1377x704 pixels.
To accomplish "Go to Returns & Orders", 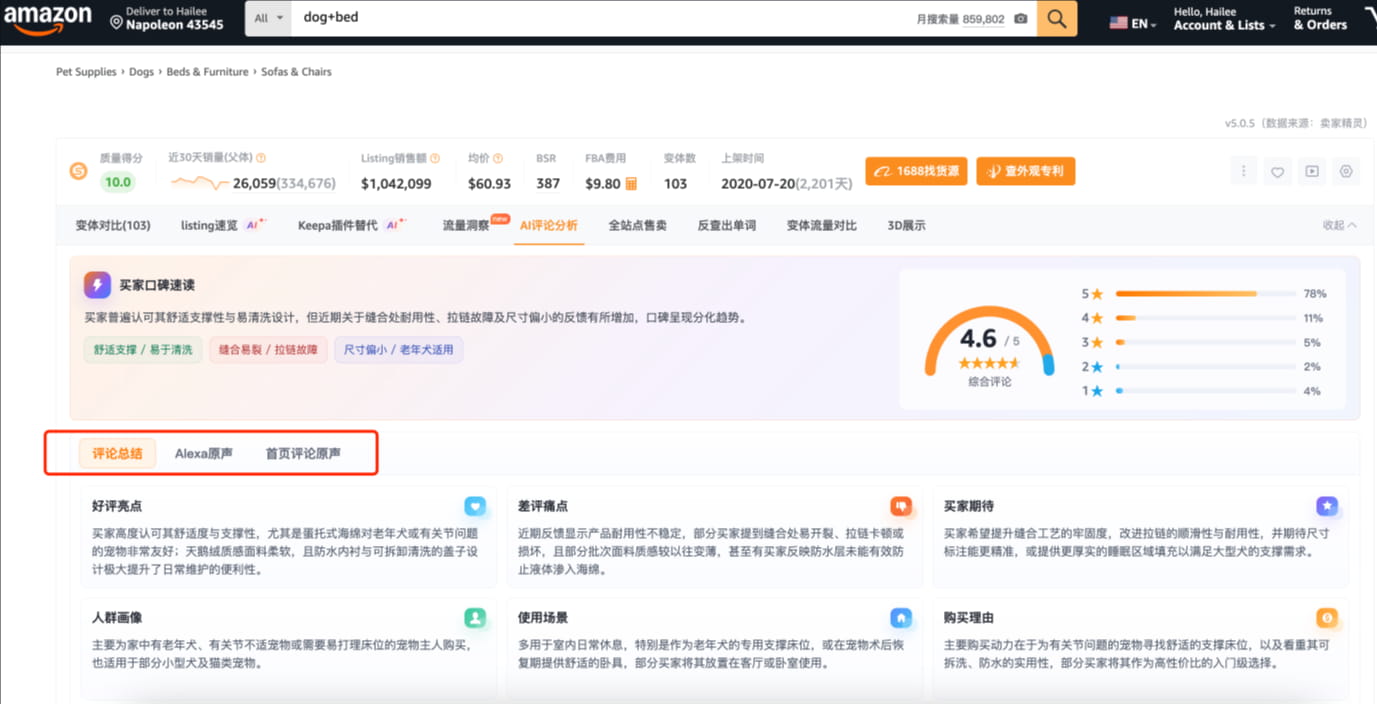I will point(1320,18).
